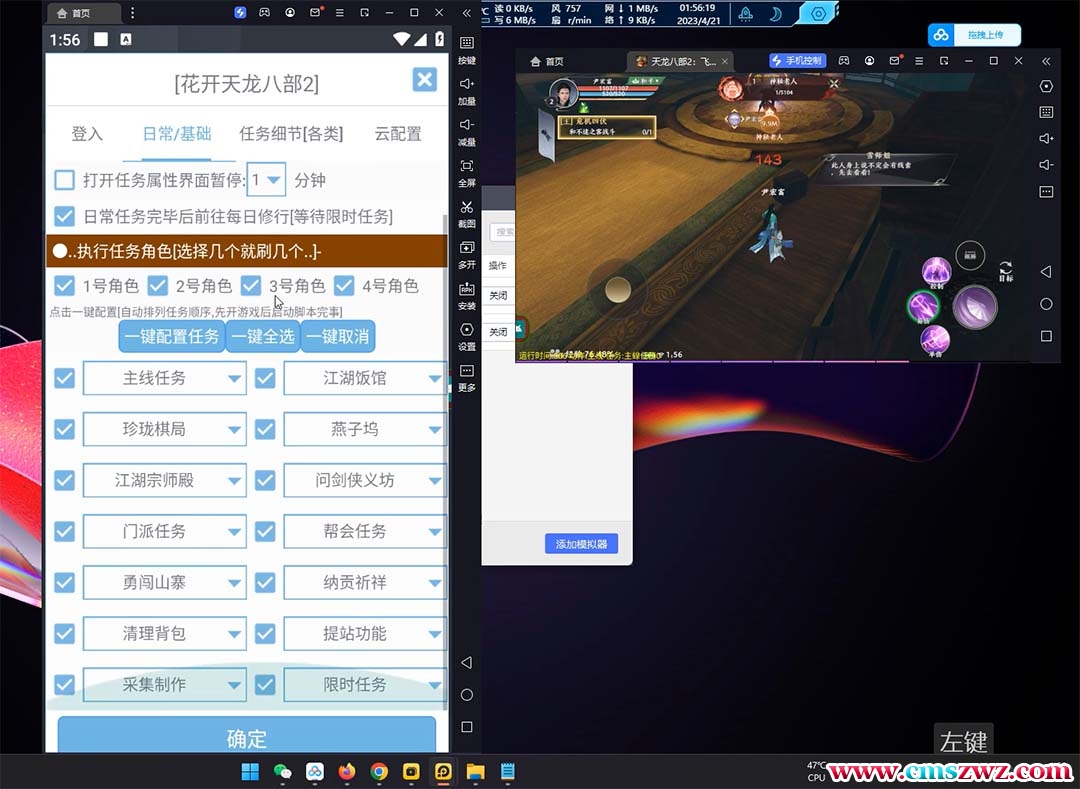This screenshot has height=789, width=1080.
Task: Click the 一键配置任务 button
Action: pyautogui.click(x=172, y=336)
